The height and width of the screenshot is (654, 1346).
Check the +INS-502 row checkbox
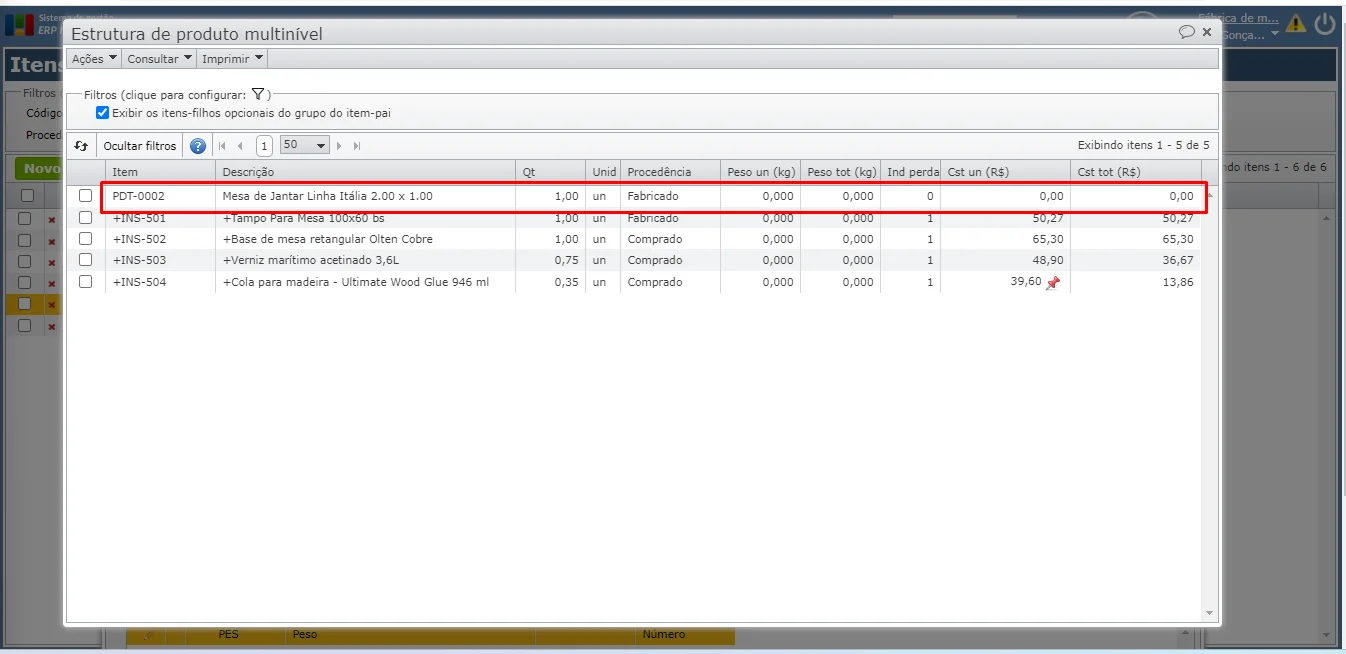pyautogui.click(x=86, y=239)
